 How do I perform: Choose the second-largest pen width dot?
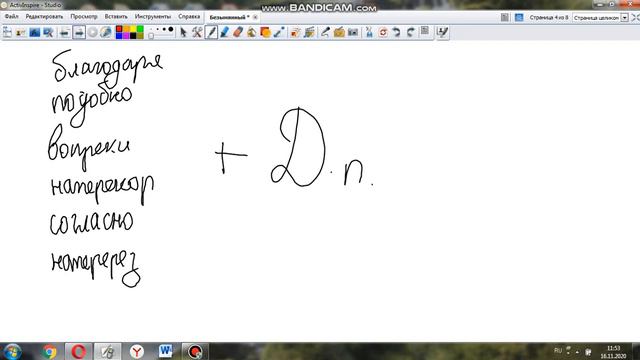(x=164, y=29)
